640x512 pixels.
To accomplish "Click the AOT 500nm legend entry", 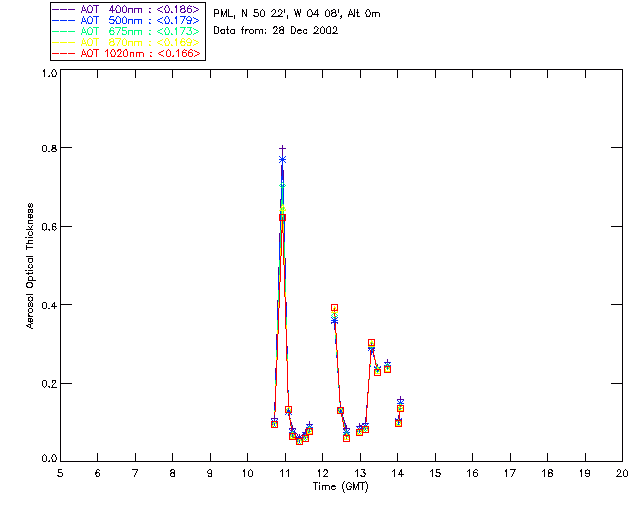I will coord(127,20).
